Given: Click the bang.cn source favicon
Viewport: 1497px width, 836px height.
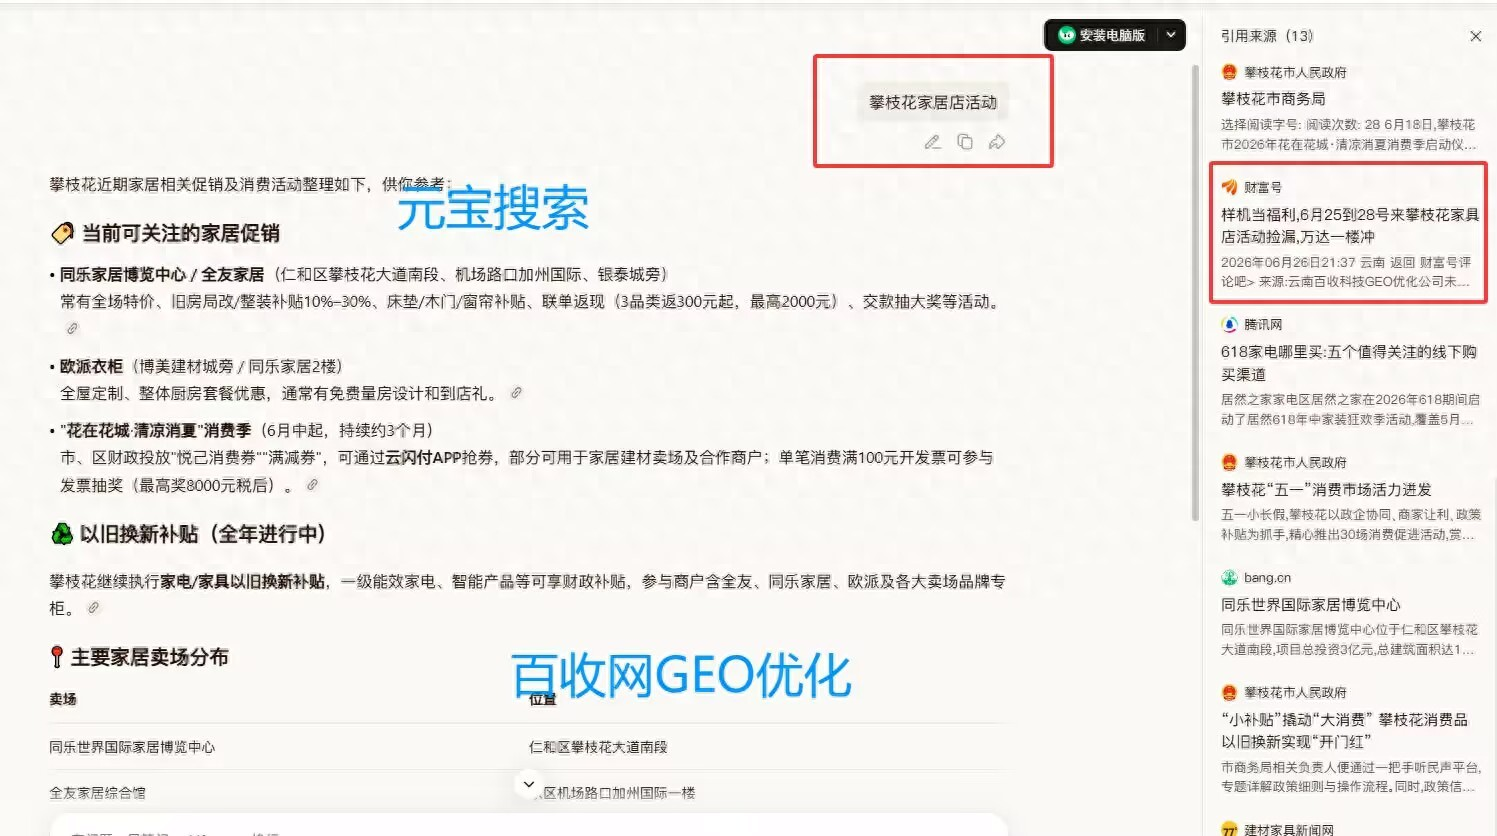Looking at the screenshot, I should pyautogui.click(x=1229, y=578).
